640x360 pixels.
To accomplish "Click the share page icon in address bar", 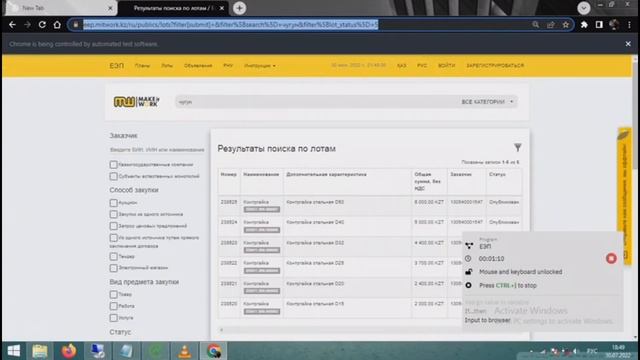I will coord(551,25).
